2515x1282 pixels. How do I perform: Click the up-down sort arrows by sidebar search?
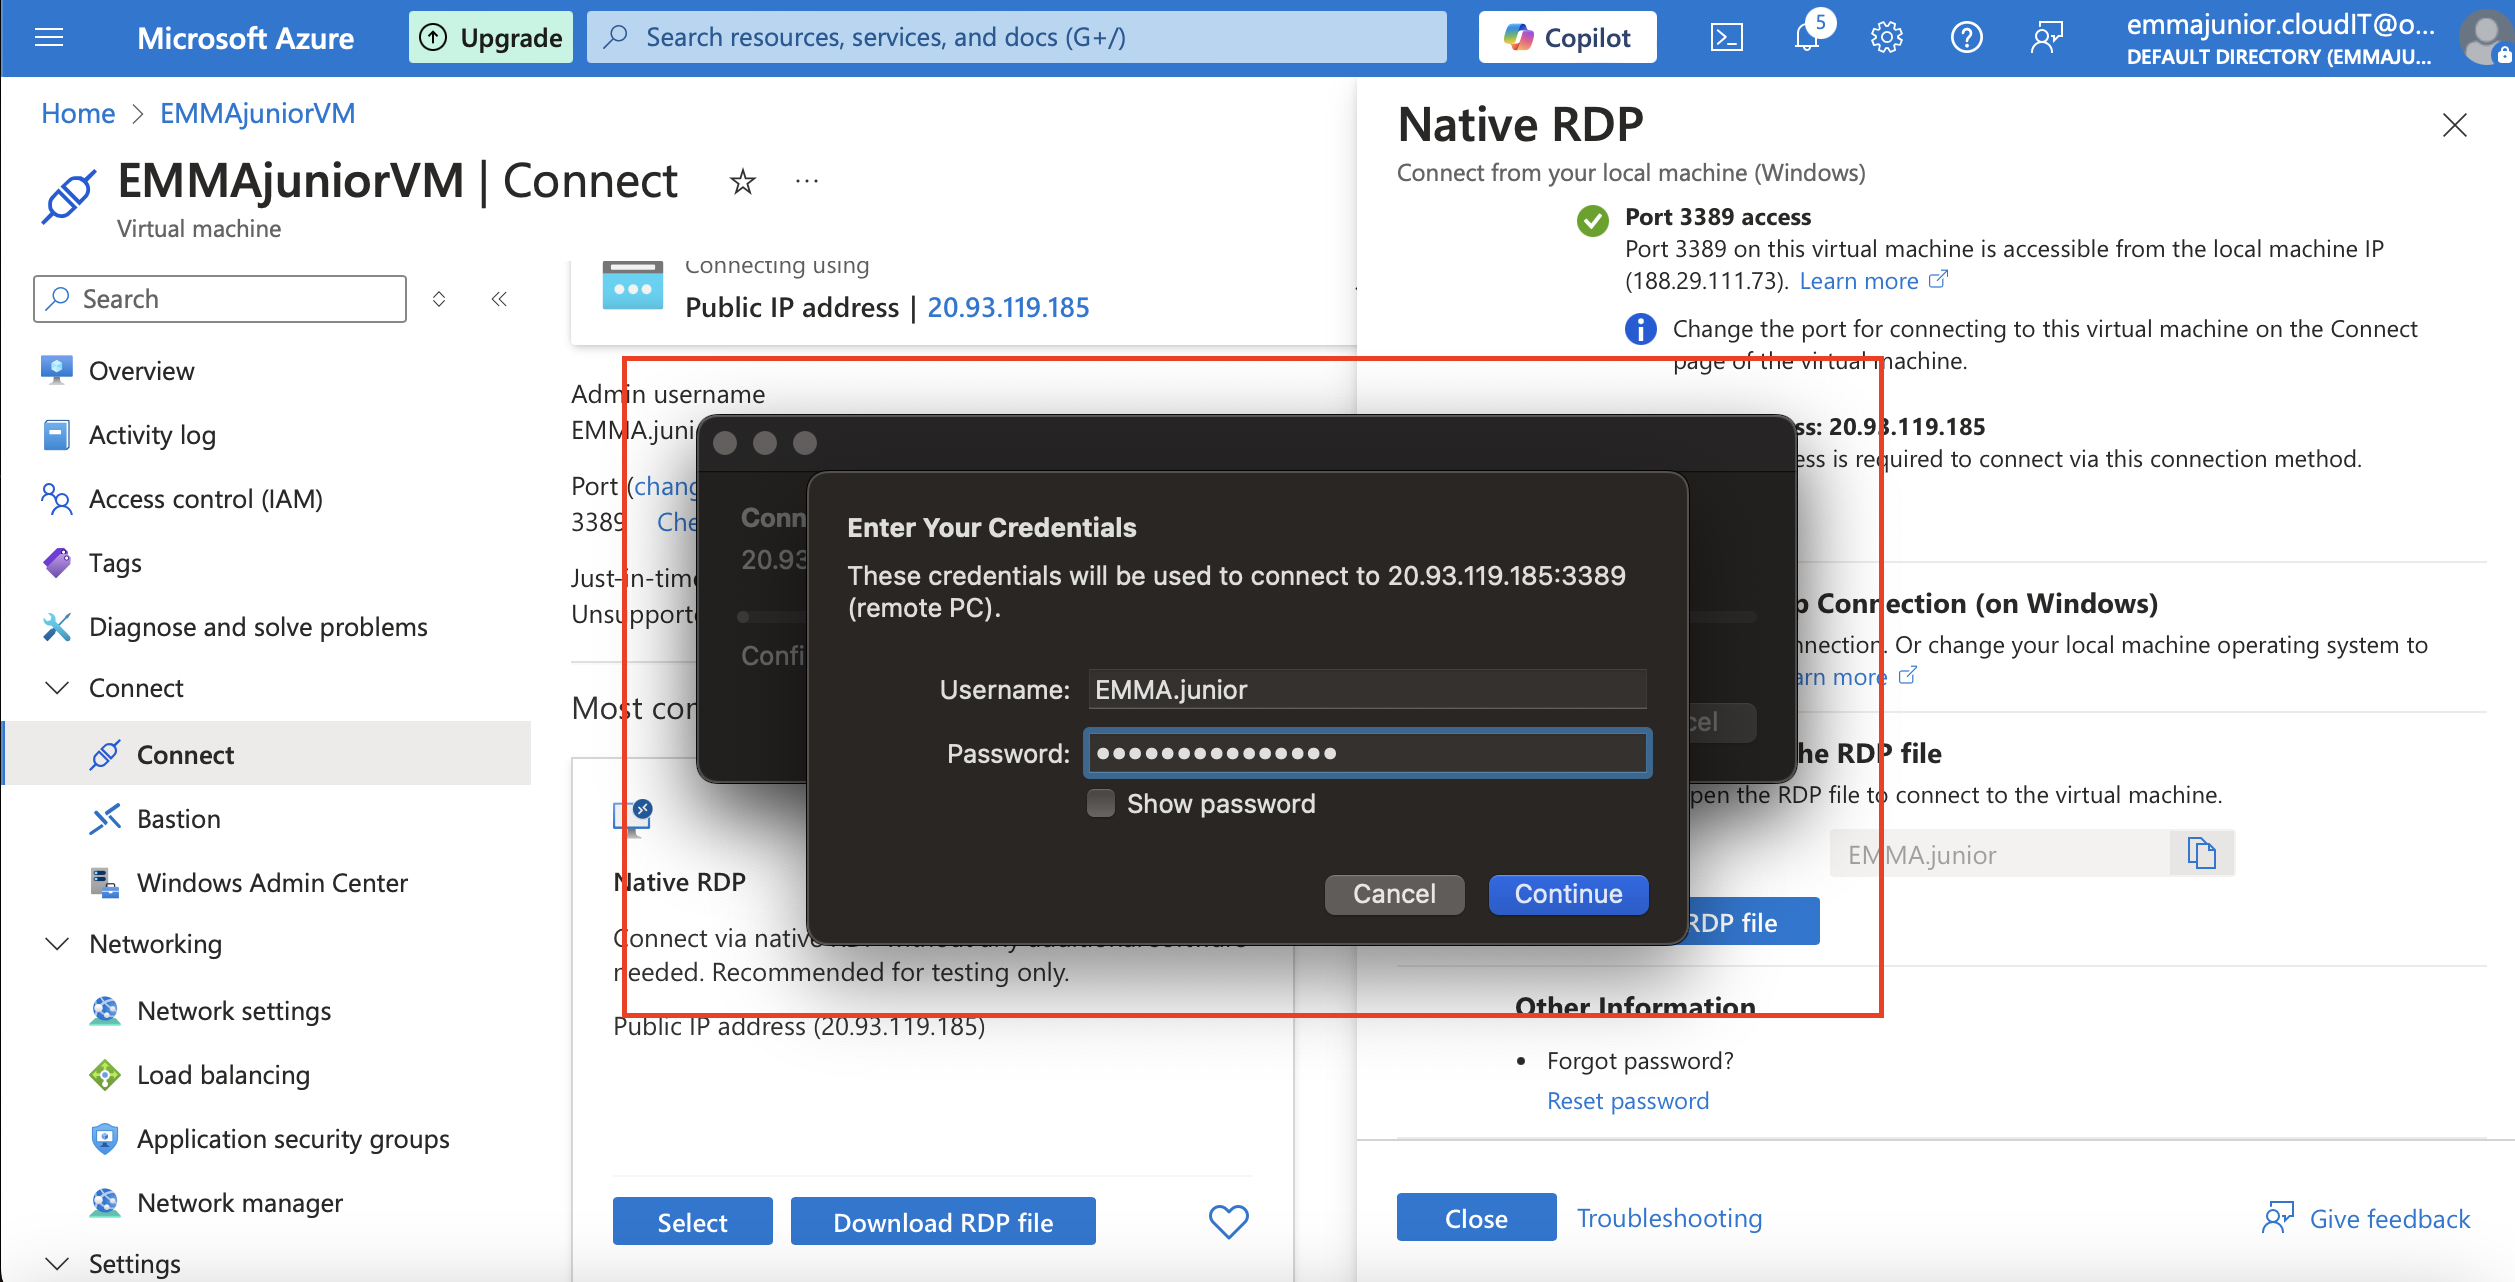[439, 299]
